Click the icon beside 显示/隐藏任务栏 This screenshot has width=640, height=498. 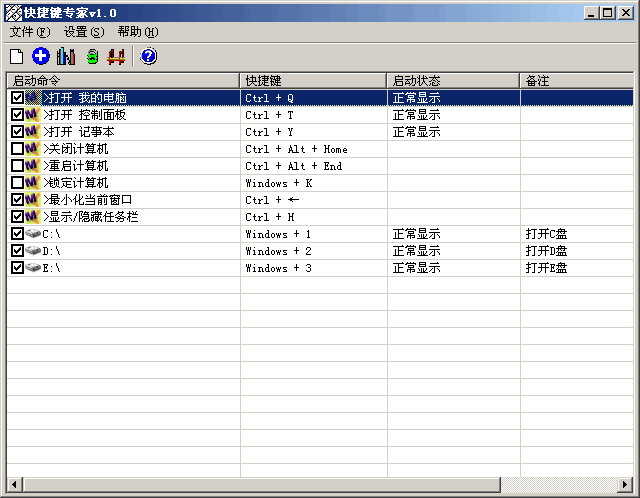(33, 217)
